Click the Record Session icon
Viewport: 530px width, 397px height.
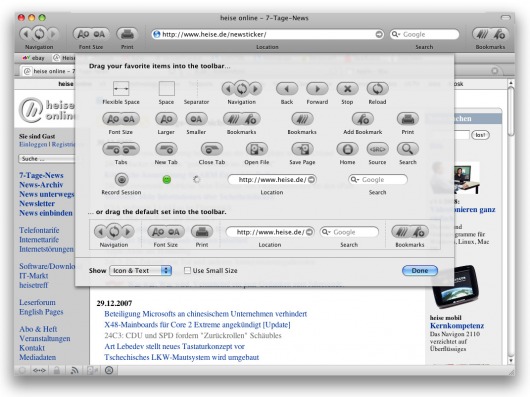coord(121,179)
